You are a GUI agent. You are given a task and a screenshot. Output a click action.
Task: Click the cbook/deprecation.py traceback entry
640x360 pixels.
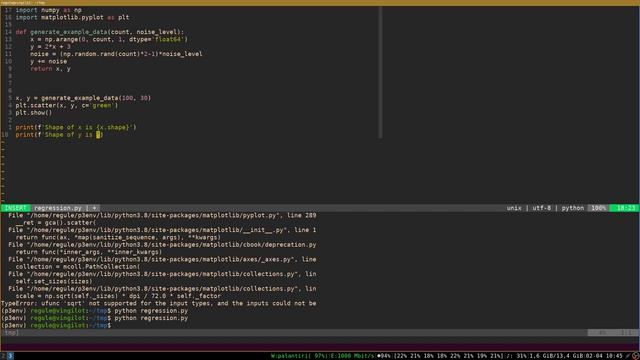click(162, 245)
